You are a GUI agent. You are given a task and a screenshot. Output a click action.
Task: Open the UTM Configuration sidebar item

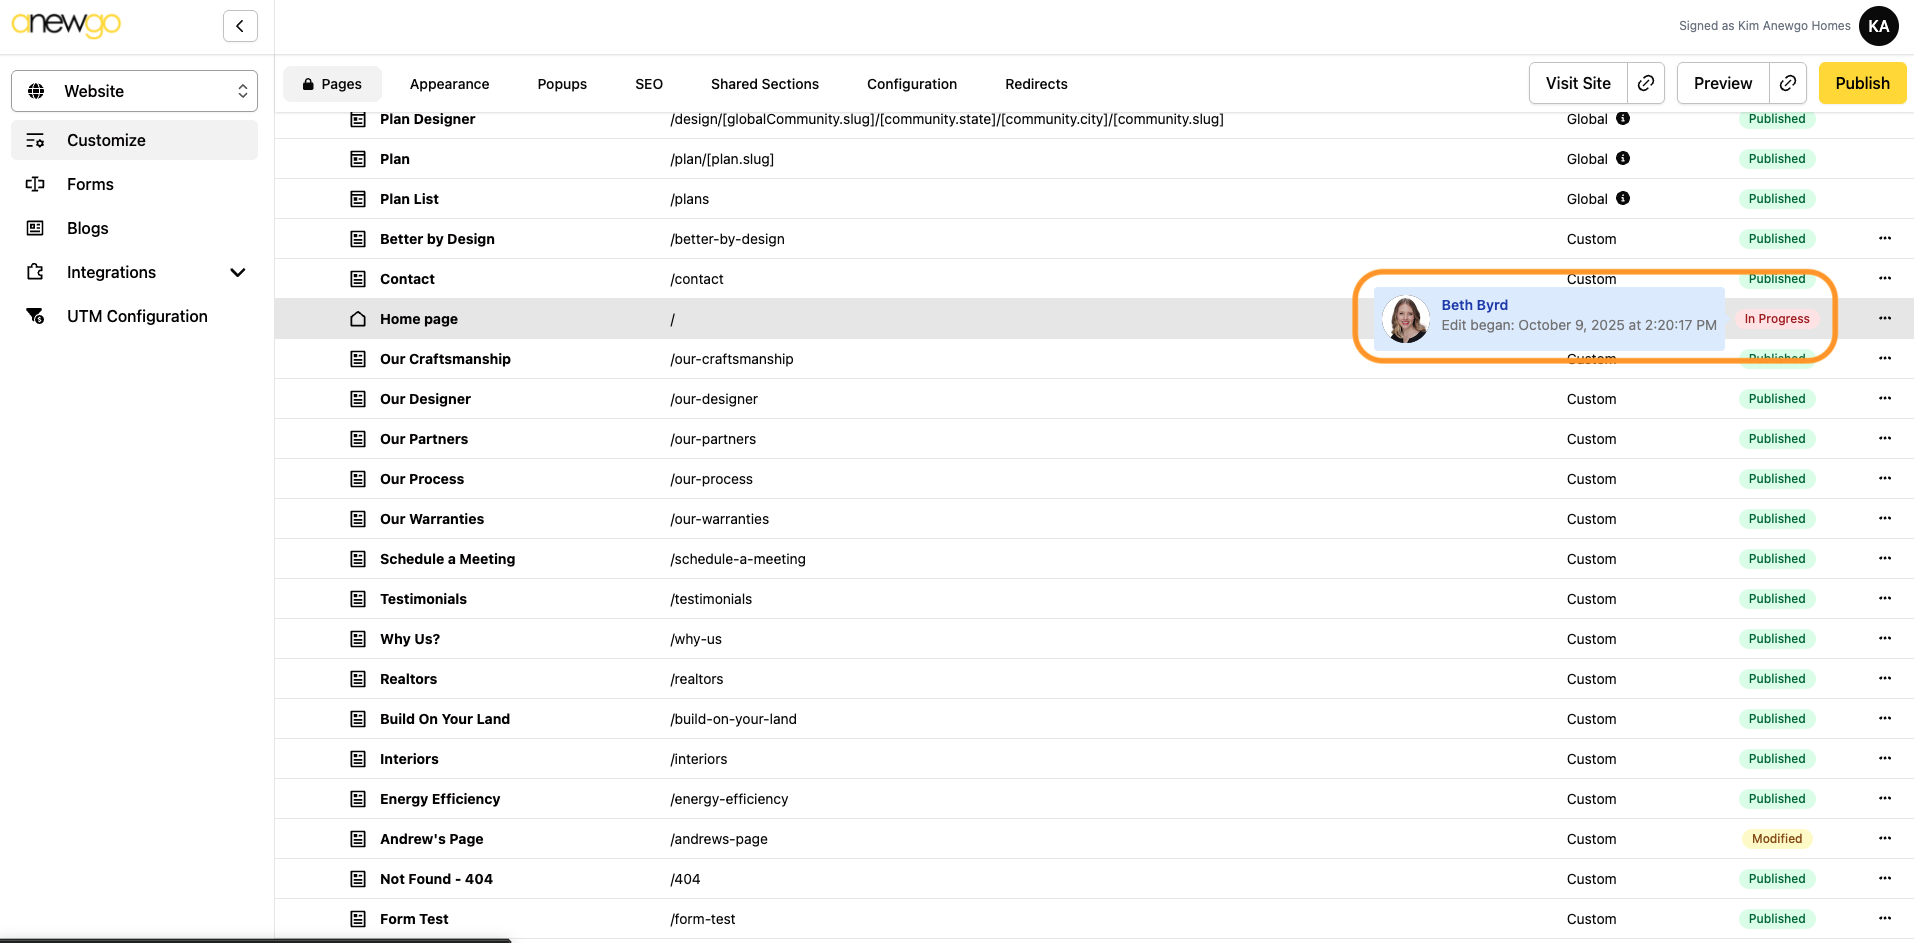(x=137, y=316)
